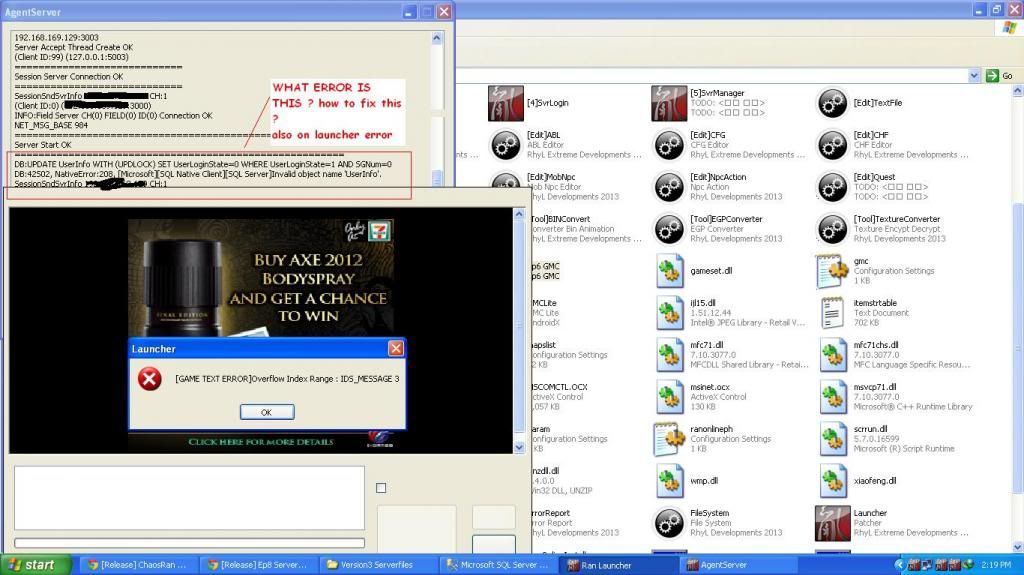This screenshot has height=575, width=1024.
Task: Select the FileSystem application icon
Action: pyautogui.click(x=669, y=523)
